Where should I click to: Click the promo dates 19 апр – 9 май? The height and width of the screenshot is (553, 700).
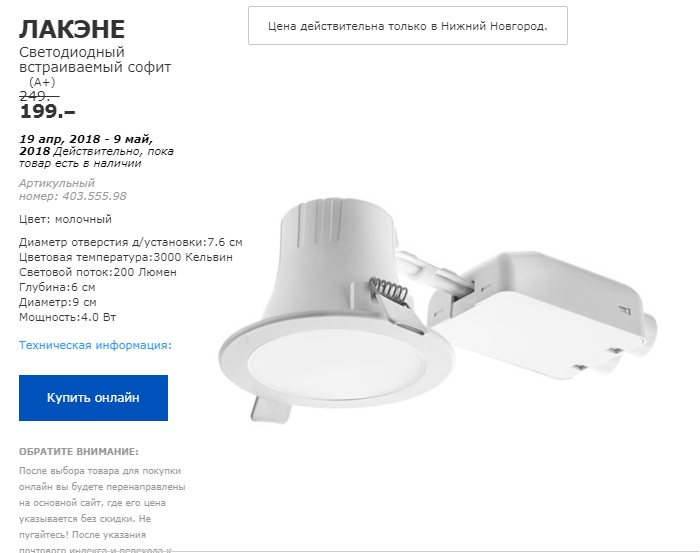tap(86, 145)
